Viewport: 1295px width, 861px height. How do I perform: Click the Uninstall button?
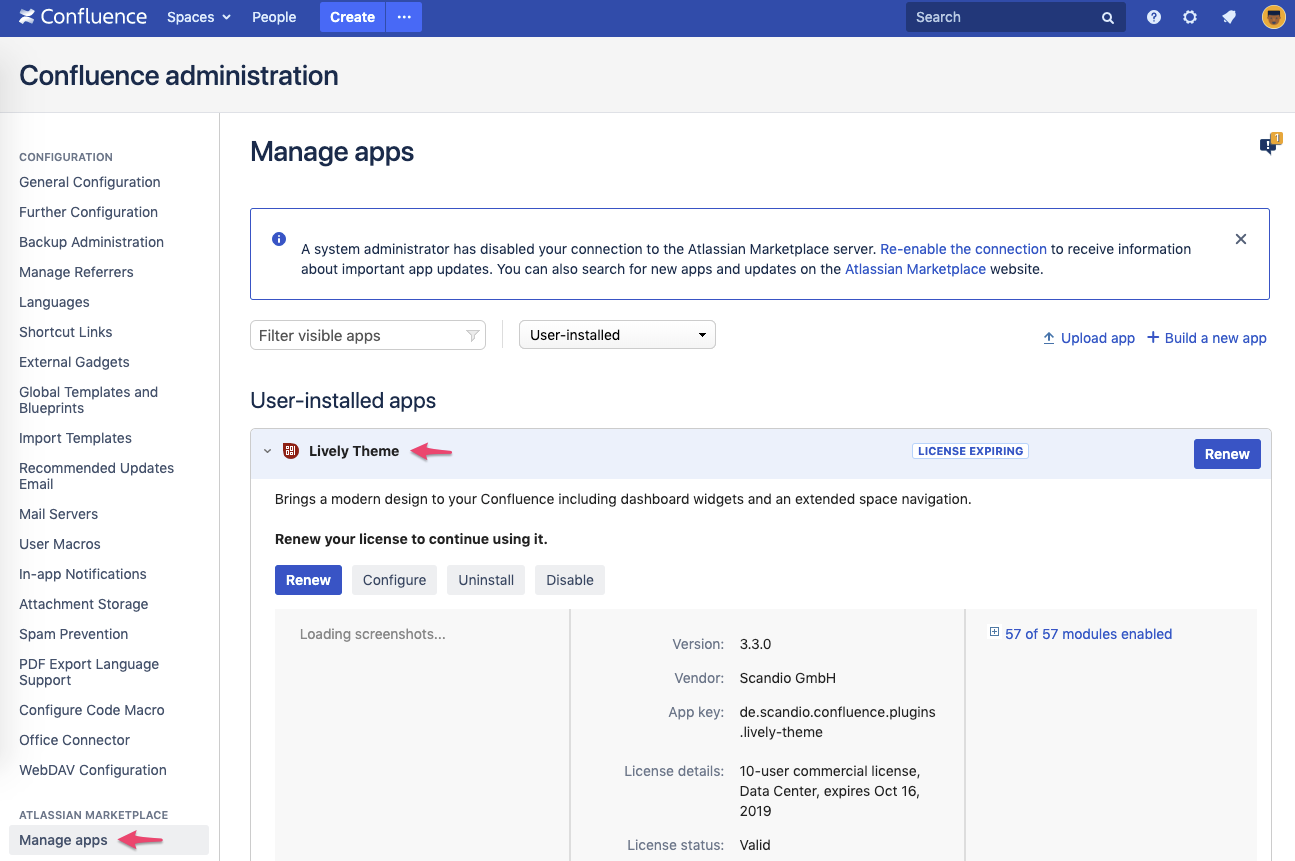(x=486, y=580)
